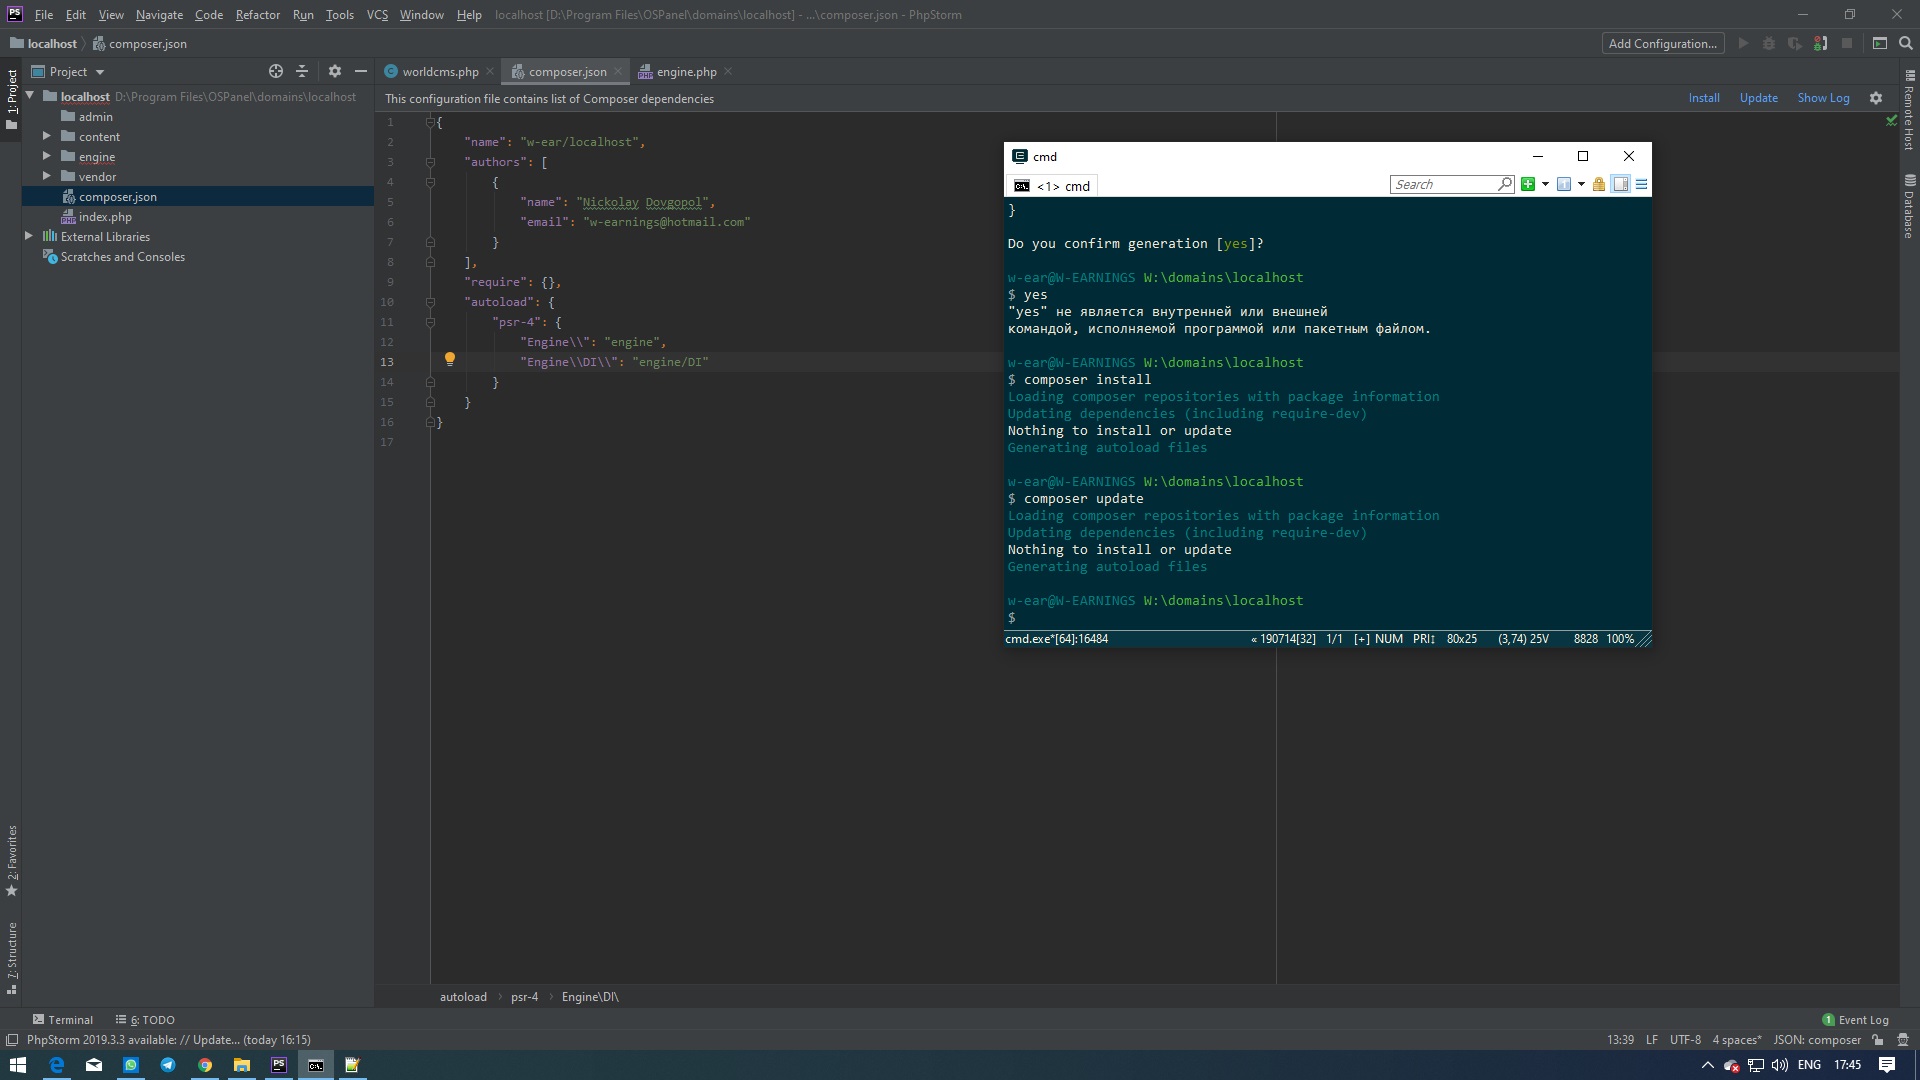The width and height of the screenshot is (1920, 1080).
Task: Open Search Everywhere magnifier icon
Action: click(x=1906, y=43)
